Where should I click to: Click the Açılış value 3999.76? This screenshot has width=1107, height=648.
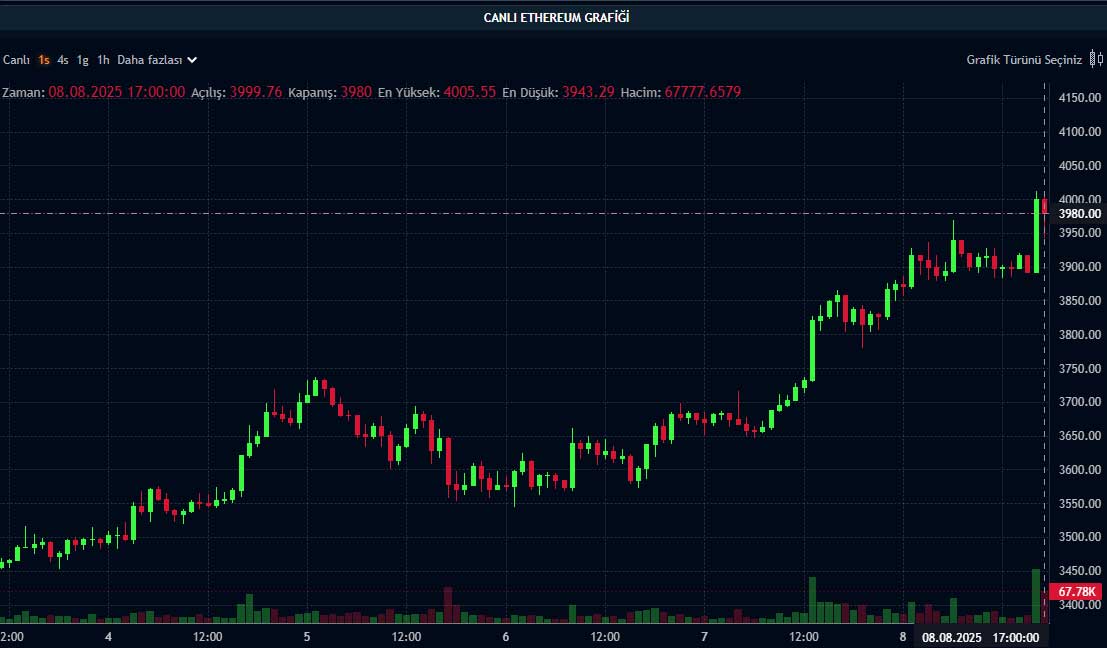click(256, 92)
